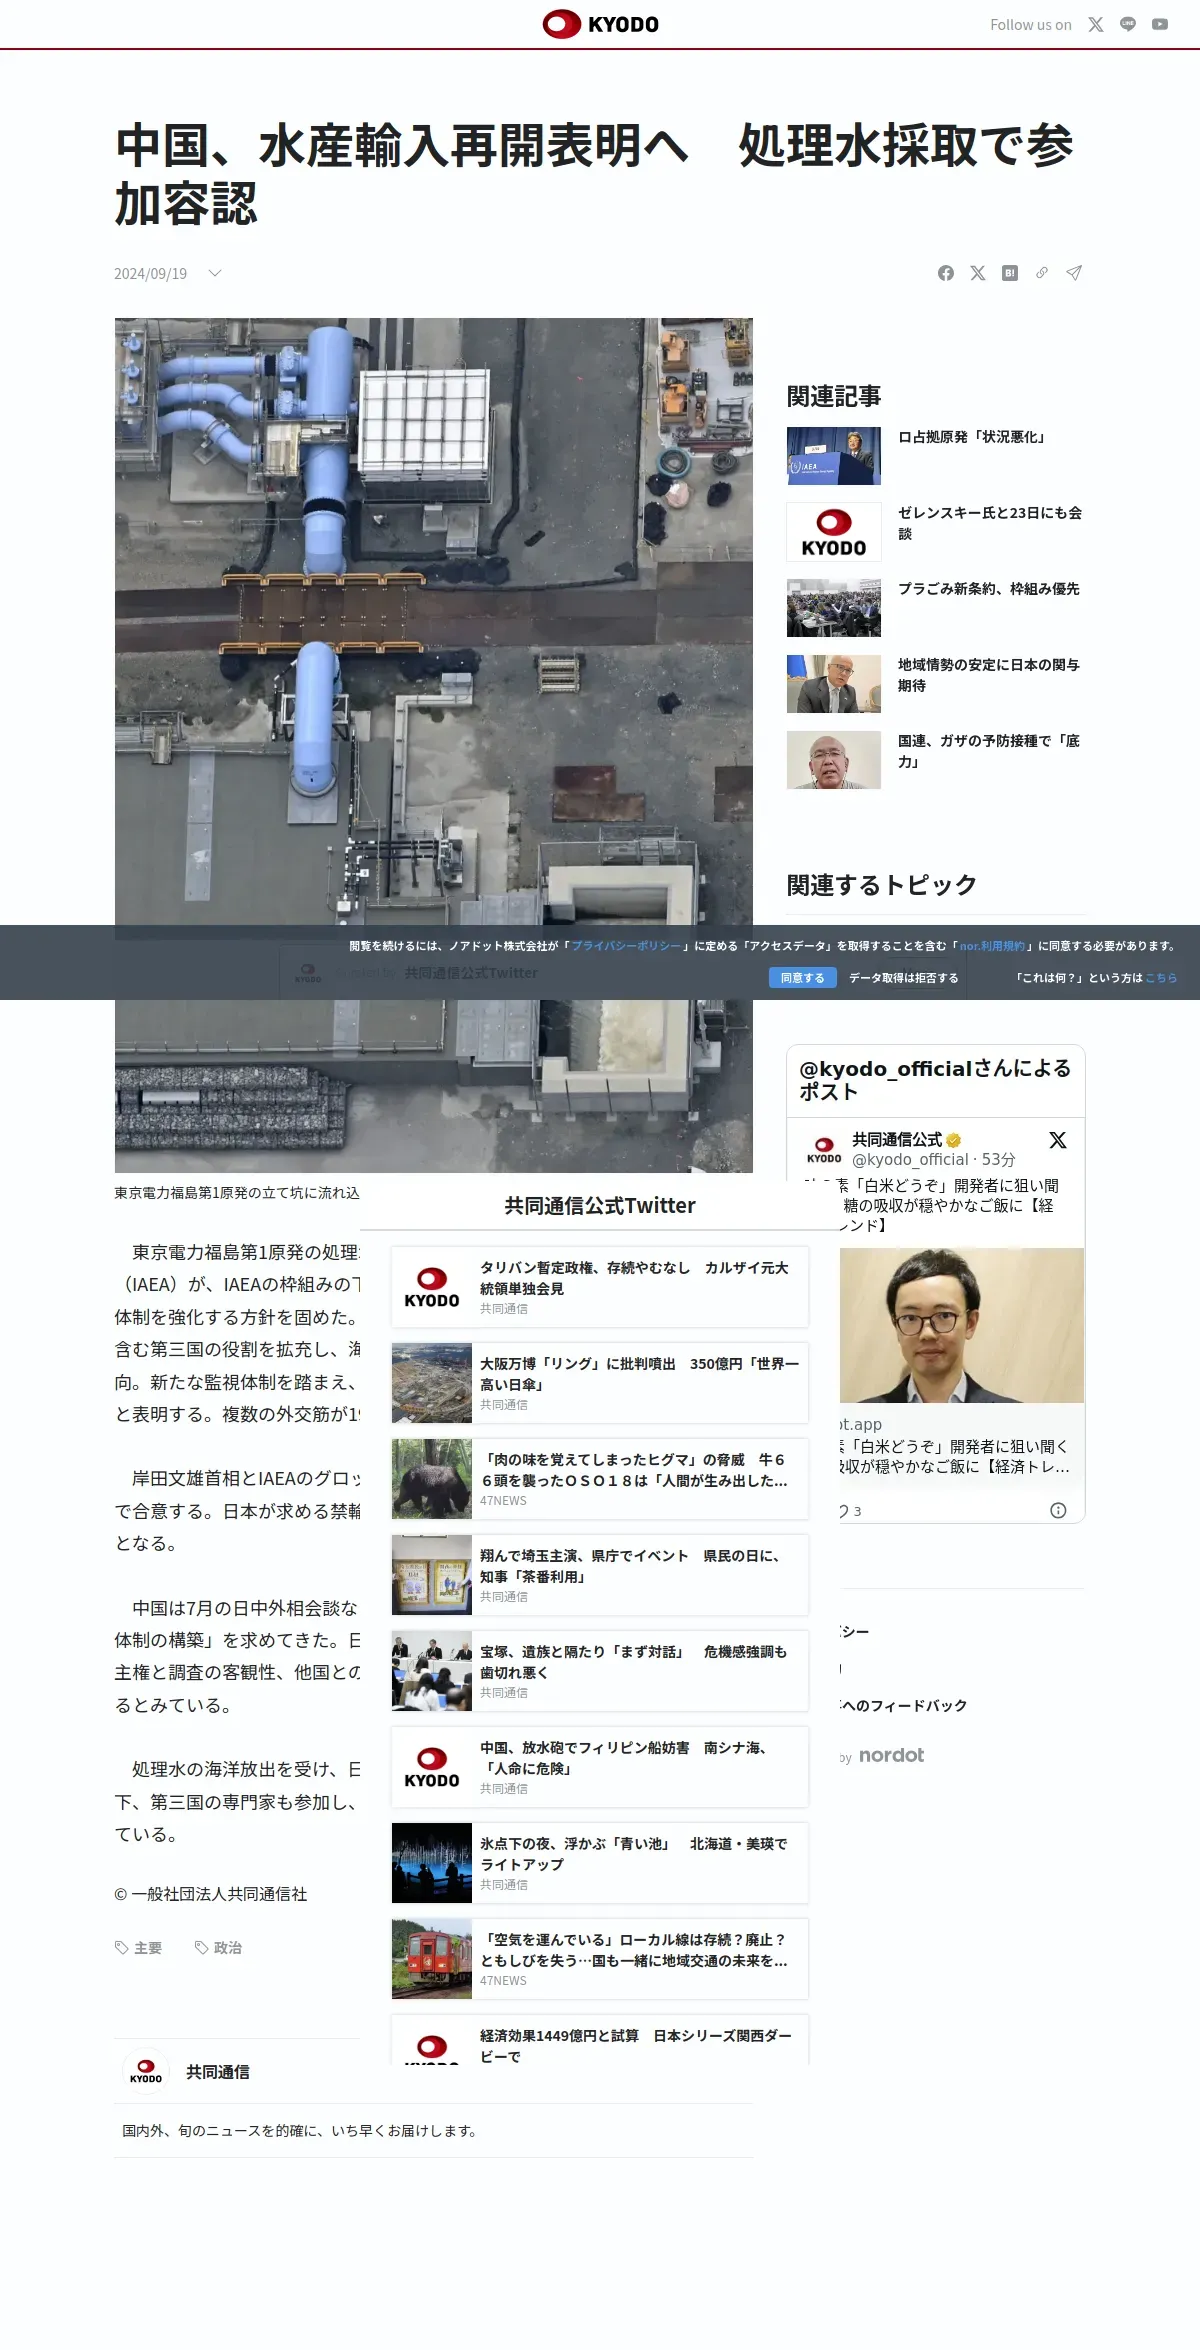
Task: Open story 中国、放水砲でフィリピン船妨害
Action: click(600, 1767)
